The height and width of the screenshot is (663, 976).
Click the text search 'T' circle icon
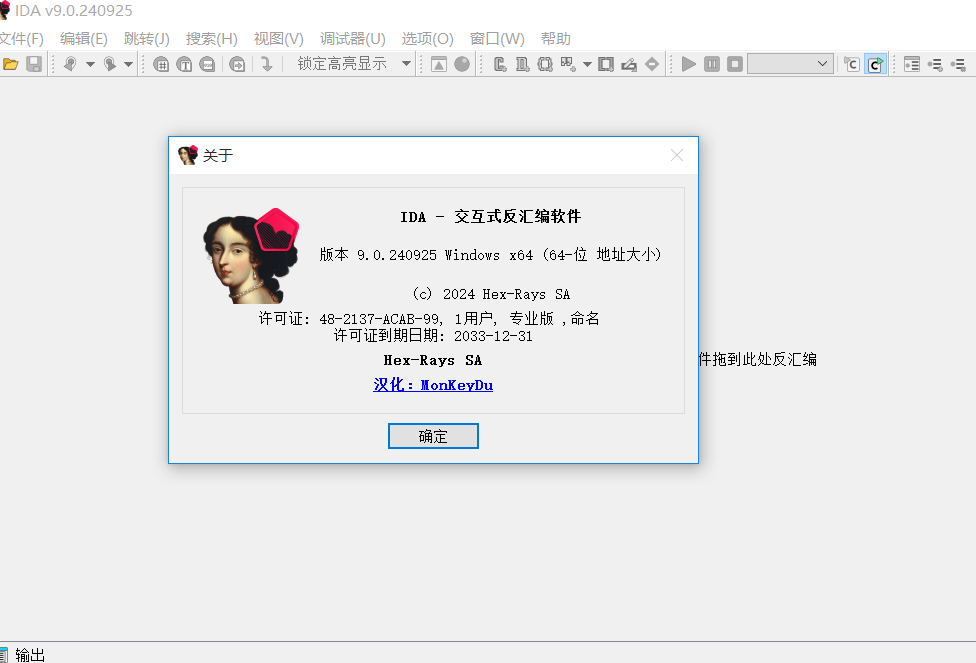(184, 64)
